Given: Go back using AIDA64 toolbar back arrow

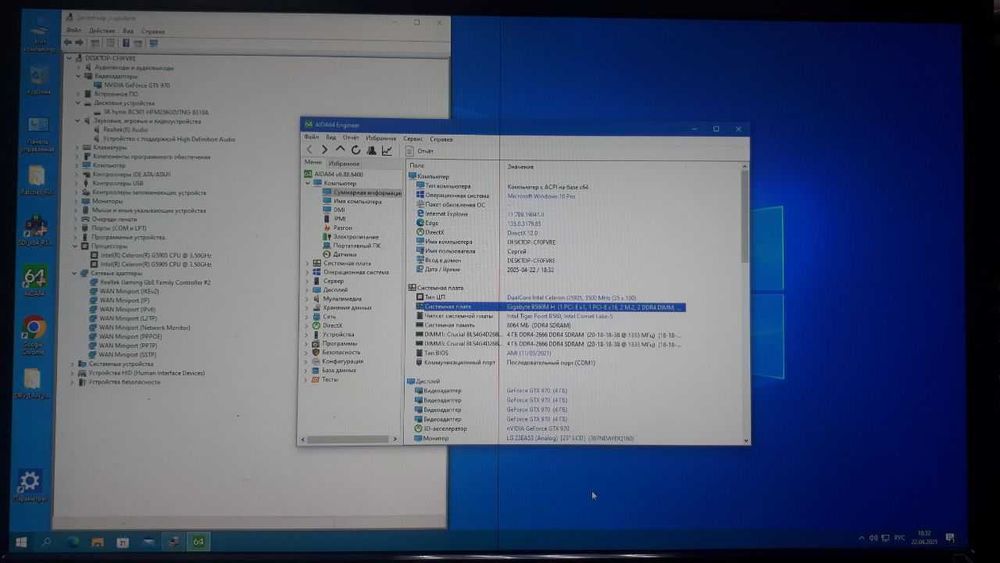Looking at the screenshot, I should pyautogui.click(x=309, y=150).
